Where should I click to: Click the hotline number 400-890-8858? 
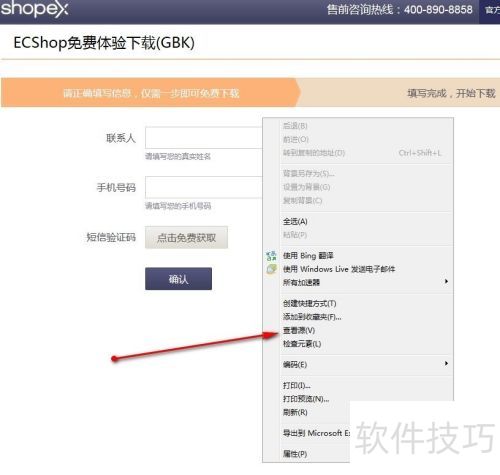tap(438, 9)
